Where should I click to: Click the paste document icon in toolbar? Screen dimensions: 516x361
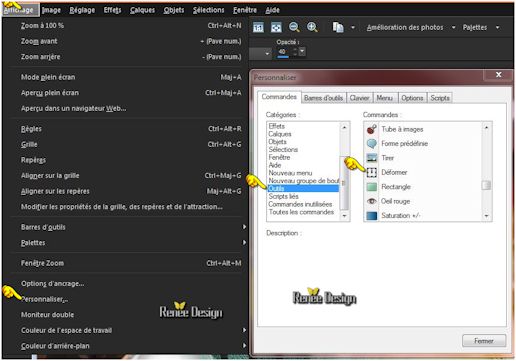[x=338, y=27]
